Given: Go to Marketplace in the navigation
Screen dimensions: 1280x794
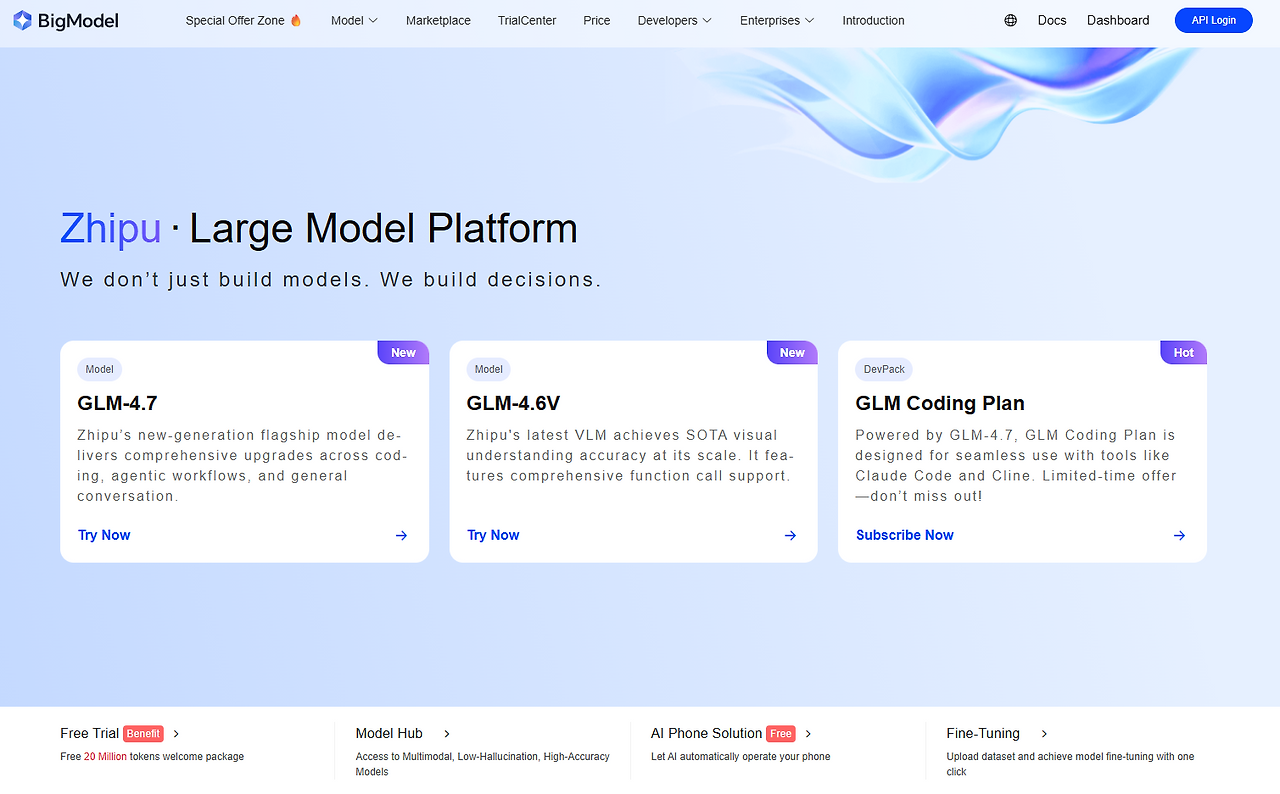Looking at the screenshot, I should coord(438,20).
